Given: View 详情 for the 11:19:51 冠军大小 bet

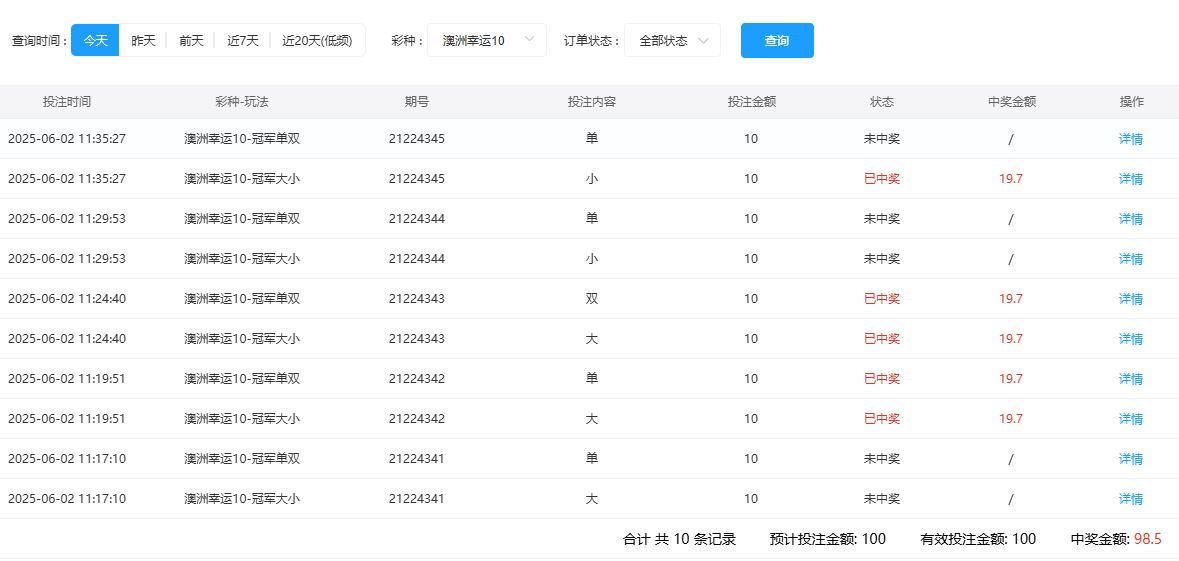Looking at the screenshot, I should (1130, 419).
